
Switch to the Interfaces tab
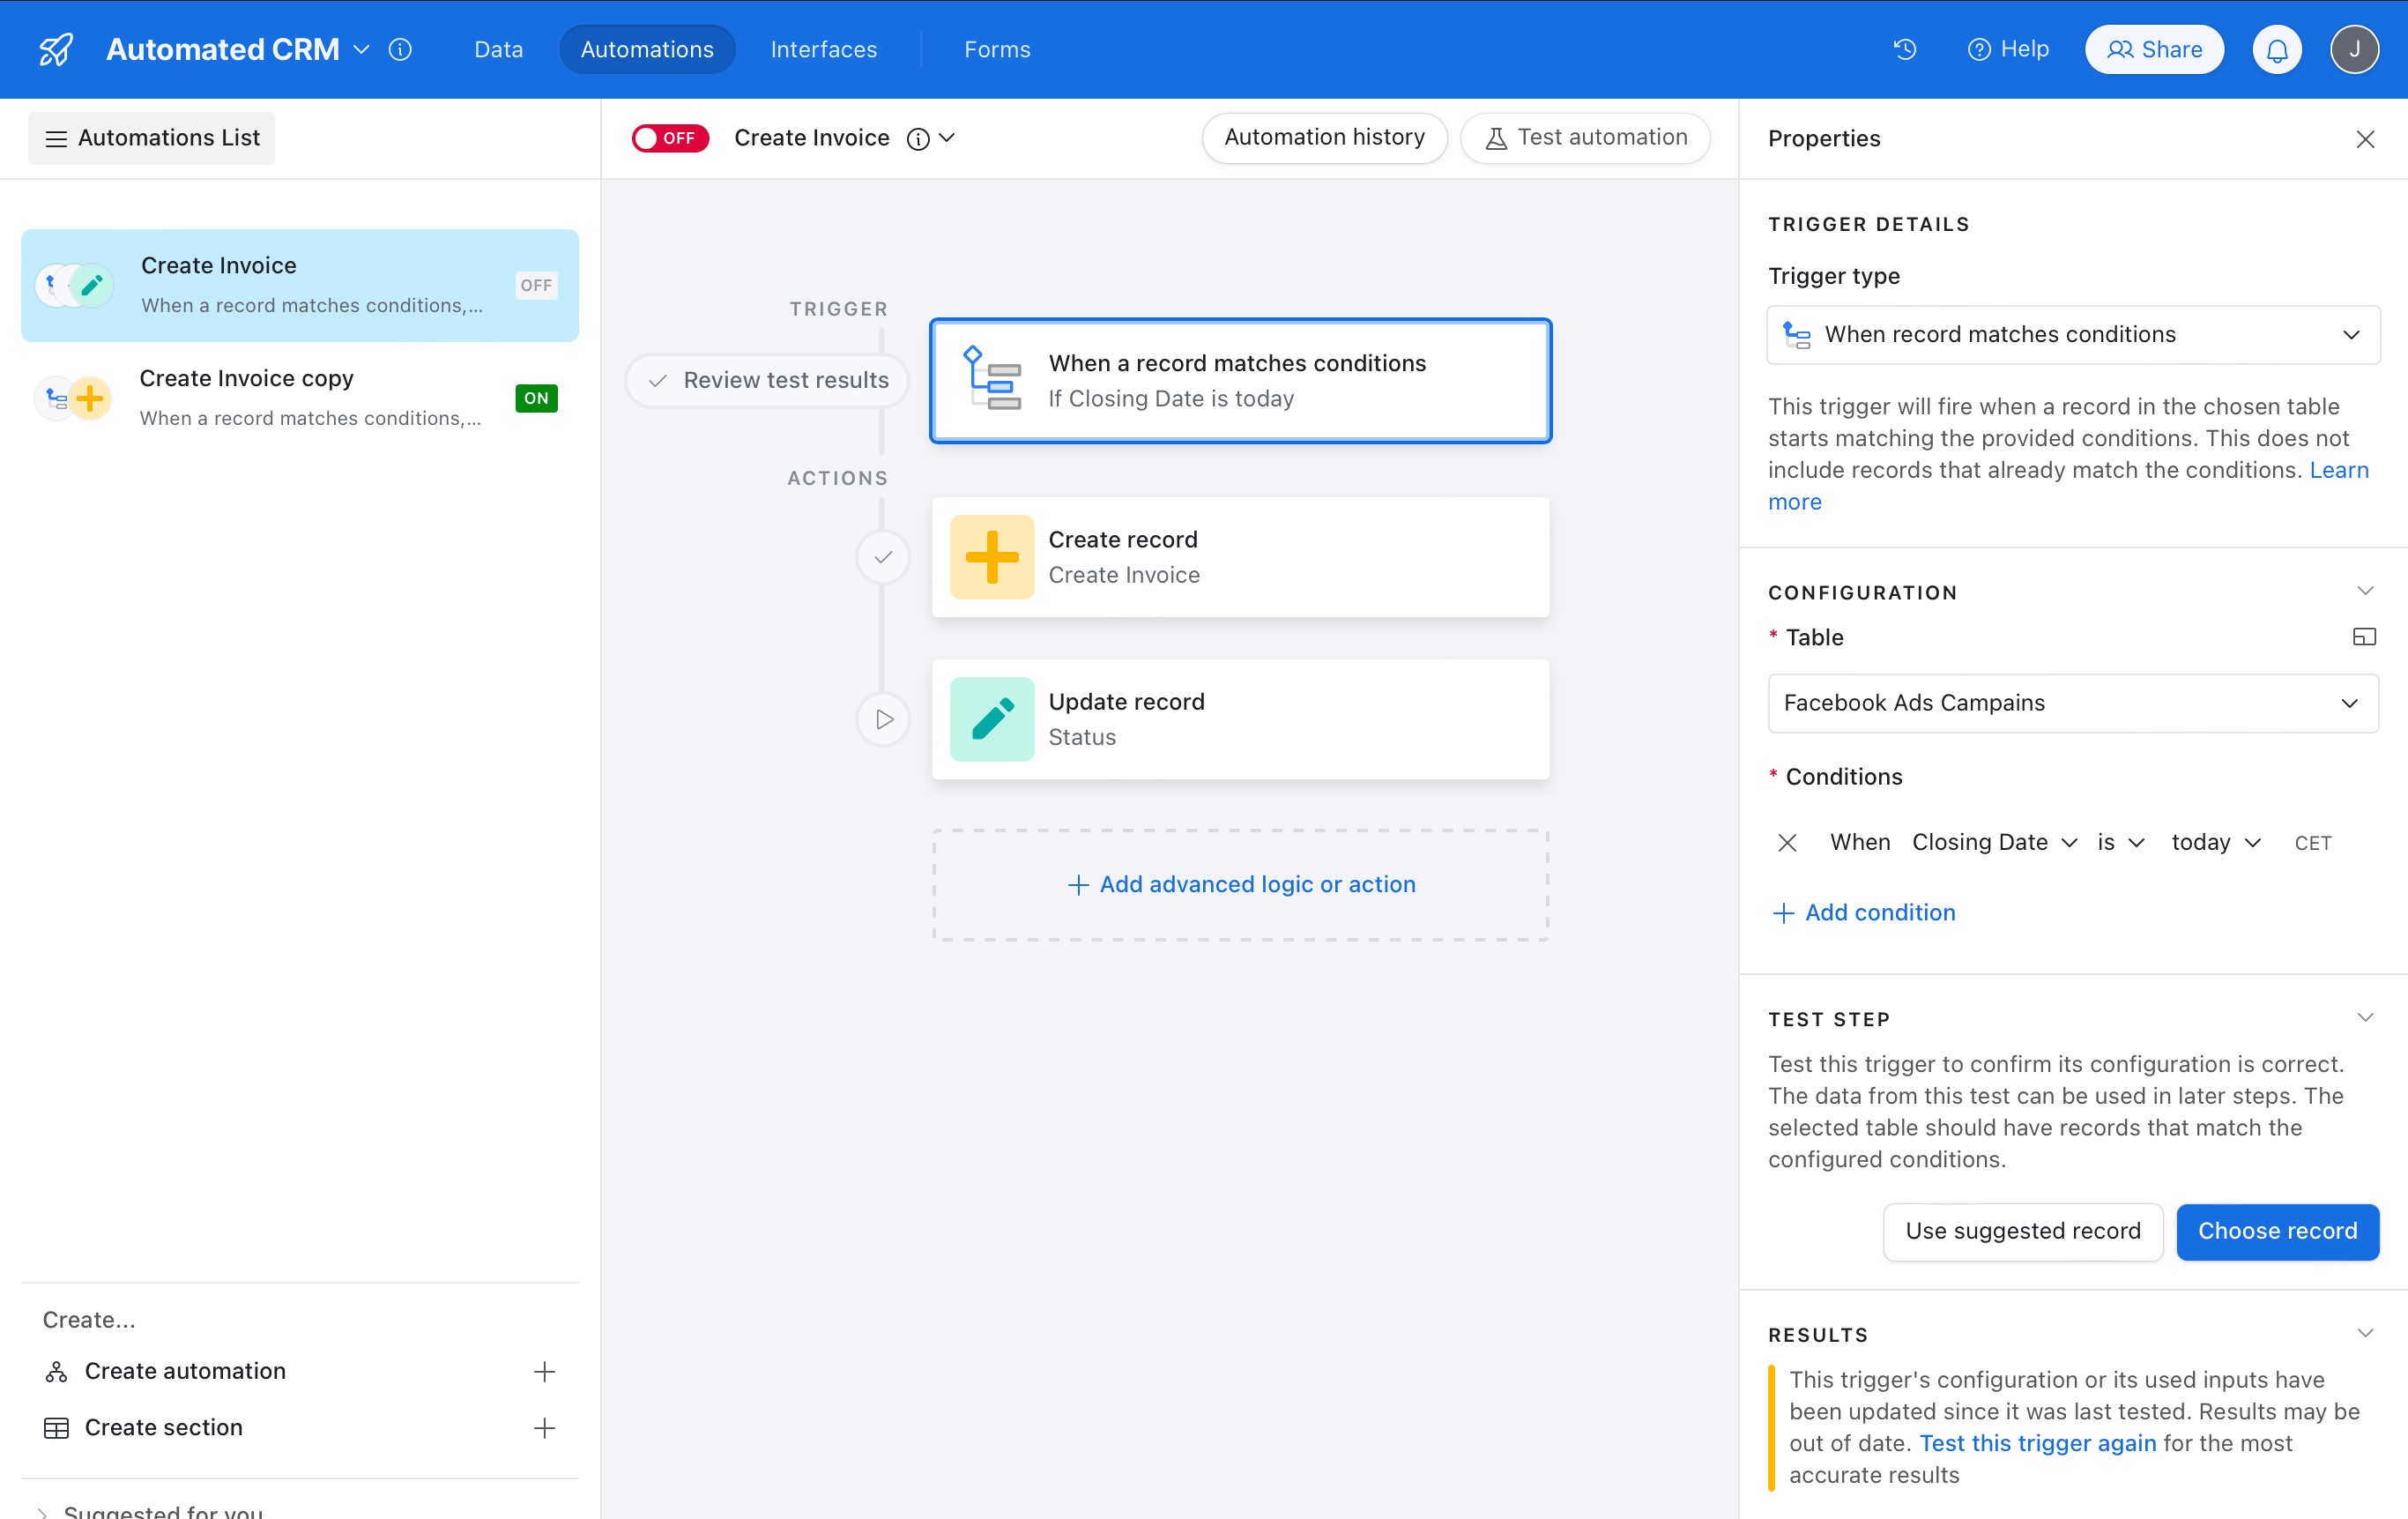point(823,49)
